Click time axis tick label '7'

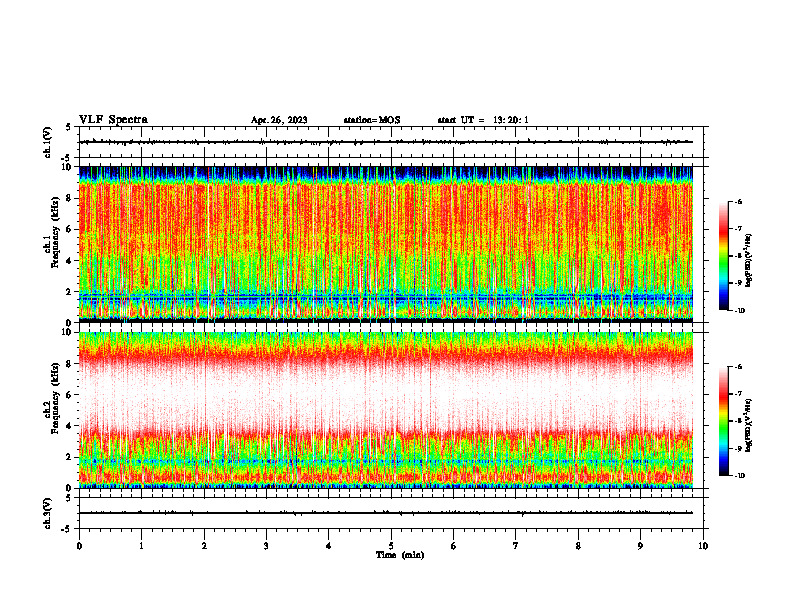click(516, 546)
